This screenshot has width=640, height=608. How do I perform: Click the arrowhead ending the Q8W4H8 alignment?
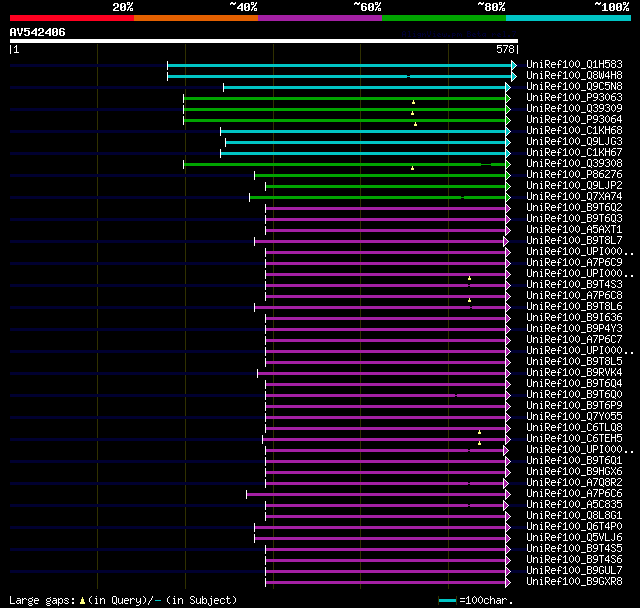click(x=514, y=76)
